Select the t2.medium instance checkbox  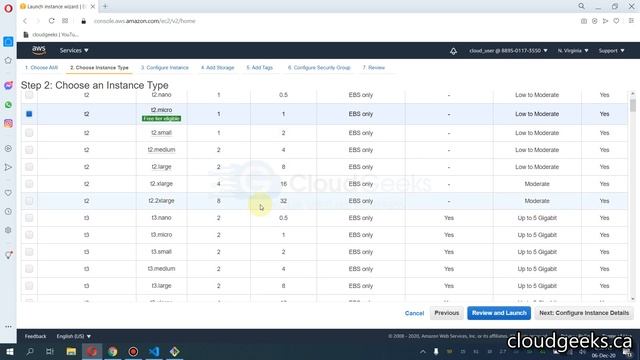coord(29,150)
